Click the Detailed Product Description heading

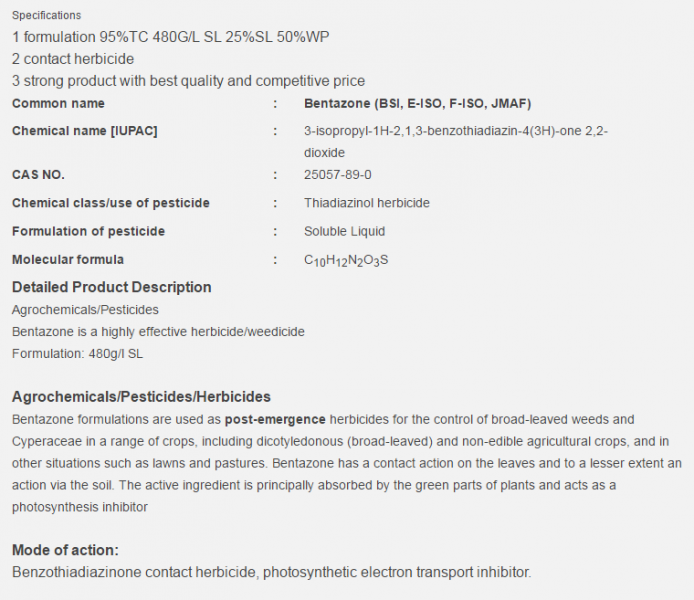[x=112, y=287]
